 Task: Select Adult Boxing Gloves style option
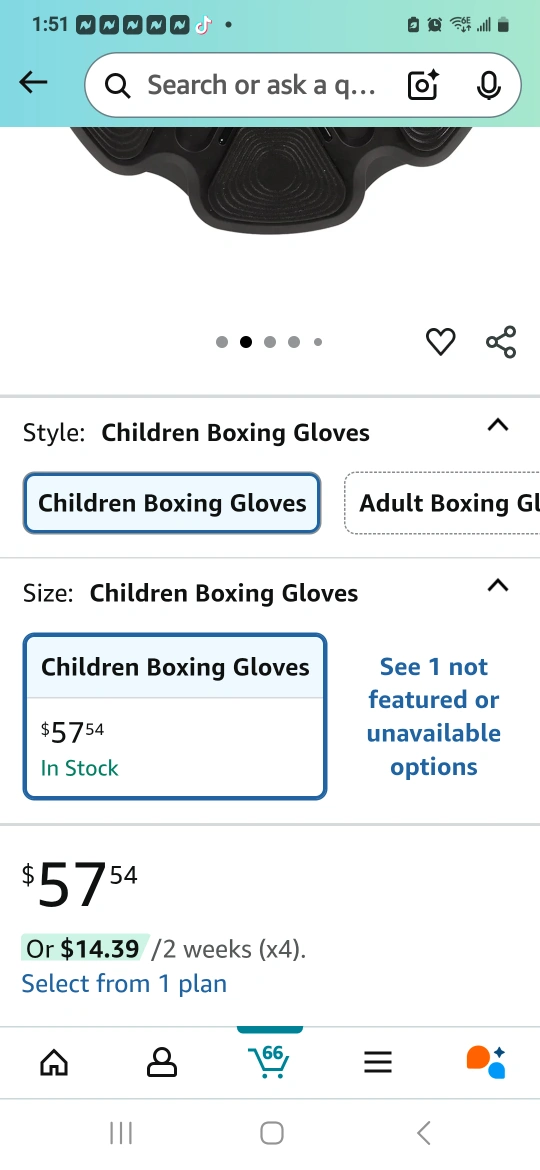coord(442,503)
